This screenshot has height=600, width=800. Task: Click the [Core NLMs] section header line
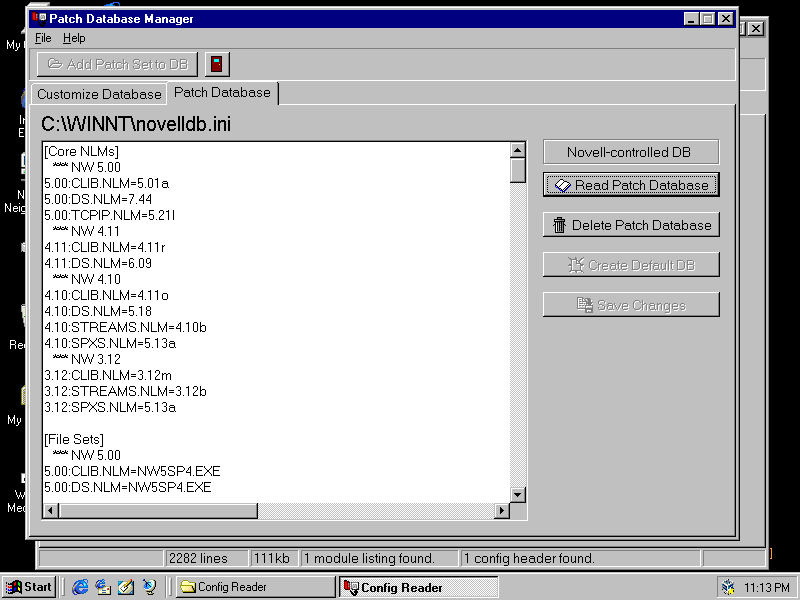pyautogui.click(x=82, y=152)
